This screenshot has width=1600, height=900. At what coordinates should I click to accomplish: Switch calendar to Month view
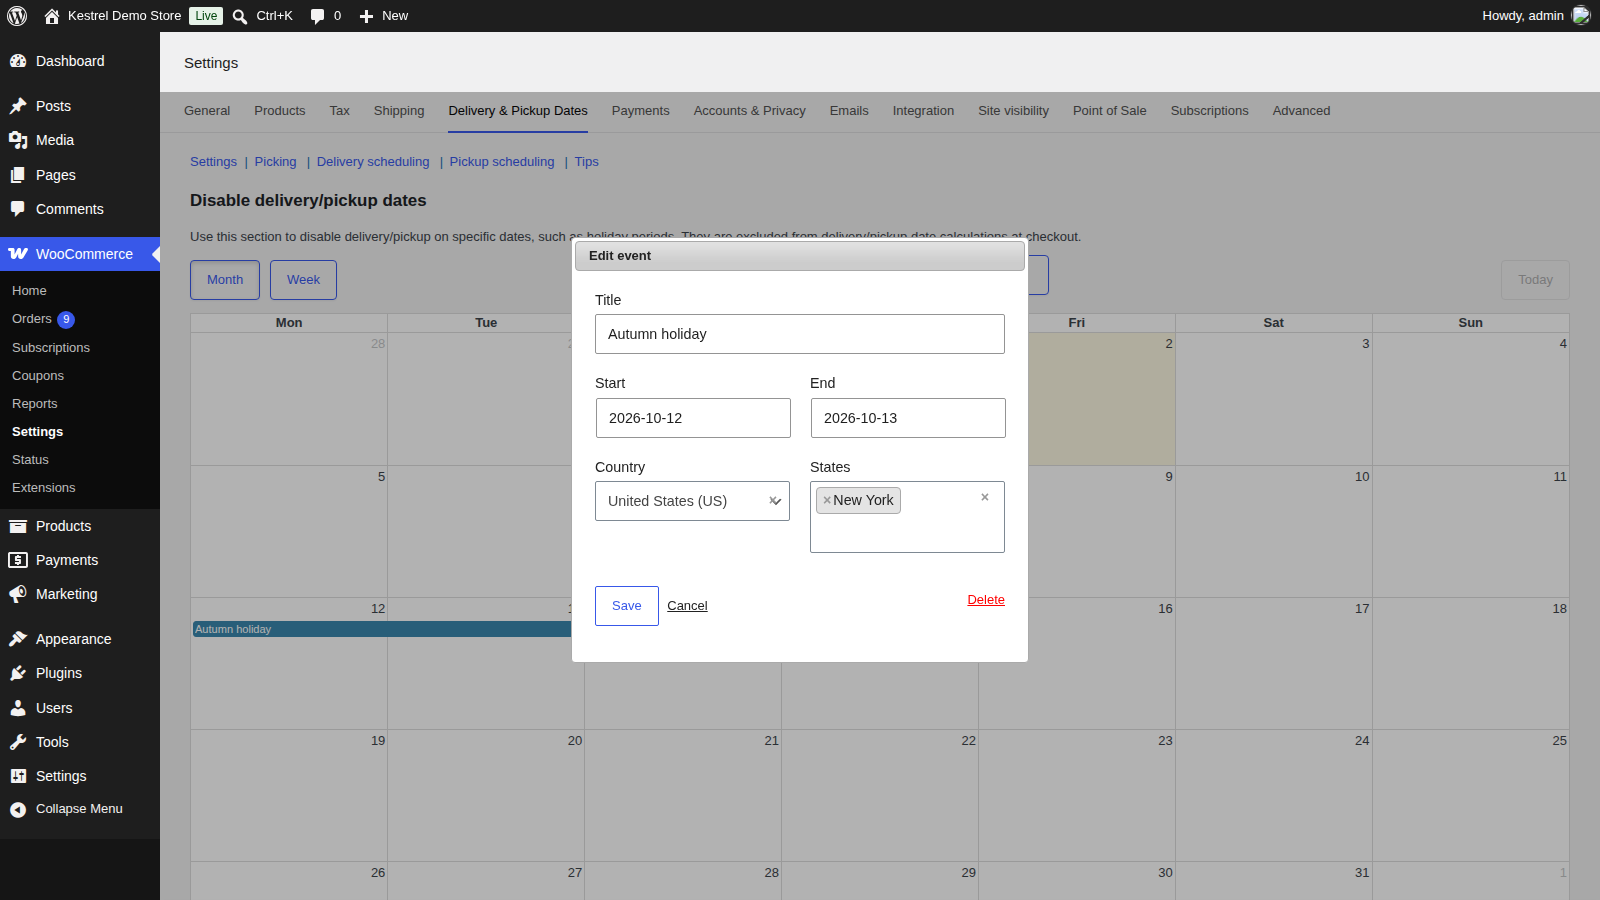click(225, 280)
